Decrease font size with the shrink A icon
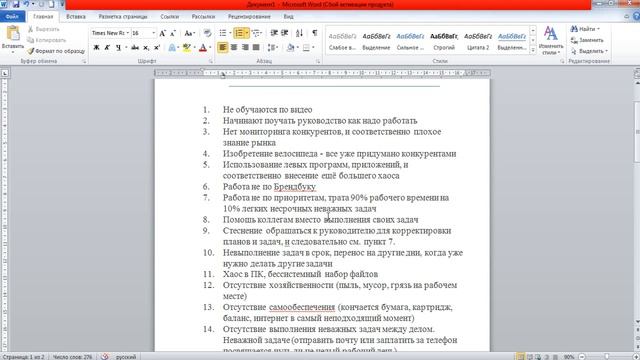 tap(173, 33)
